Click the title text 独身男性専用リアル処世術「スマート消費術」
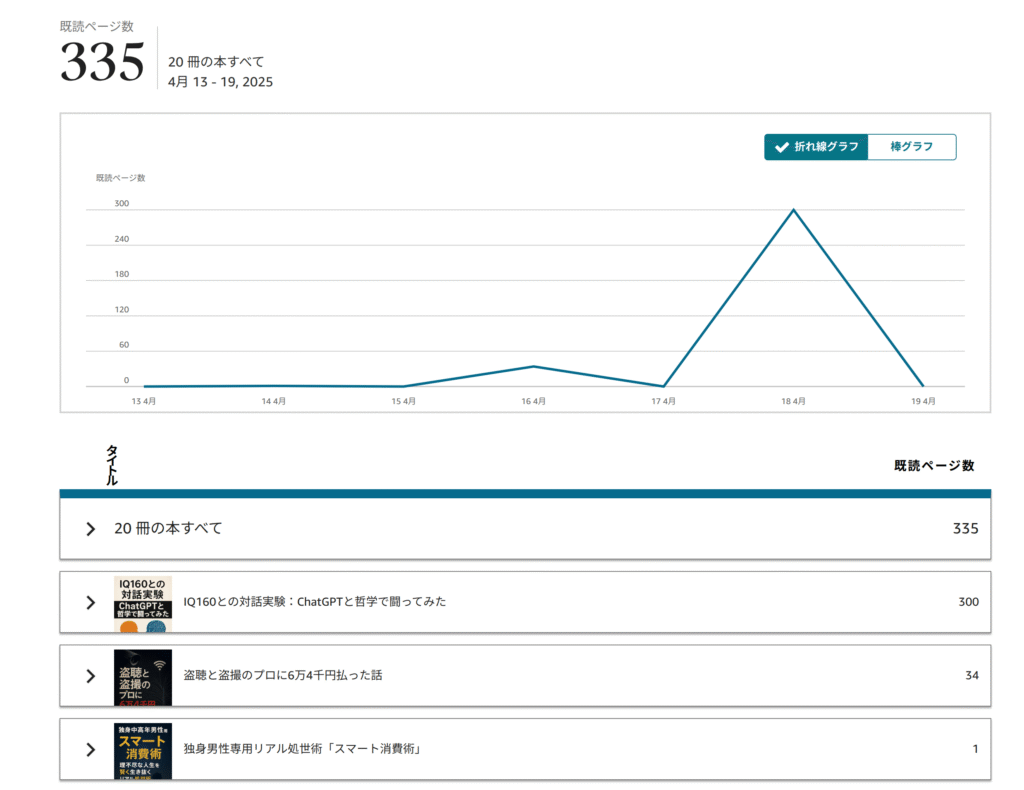 302,749
